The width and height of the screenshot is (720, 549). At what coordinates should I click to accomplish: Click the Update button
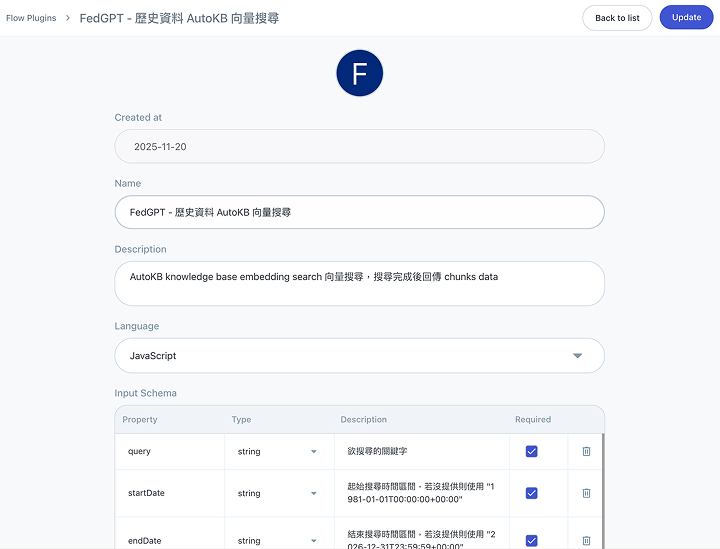pyautogui.click(x=686, y=17)
